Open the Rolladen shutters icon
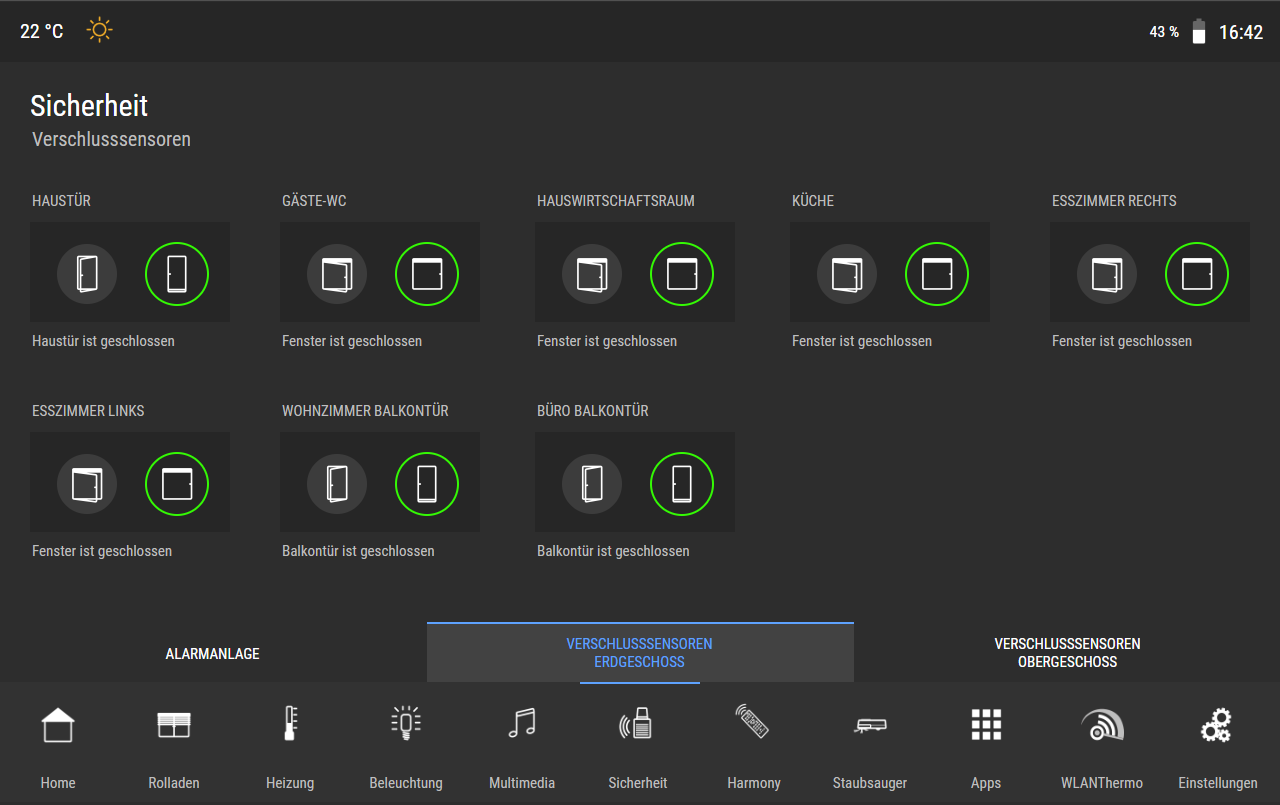This screenshot has height=805, width=1280. tap(174, 725)
